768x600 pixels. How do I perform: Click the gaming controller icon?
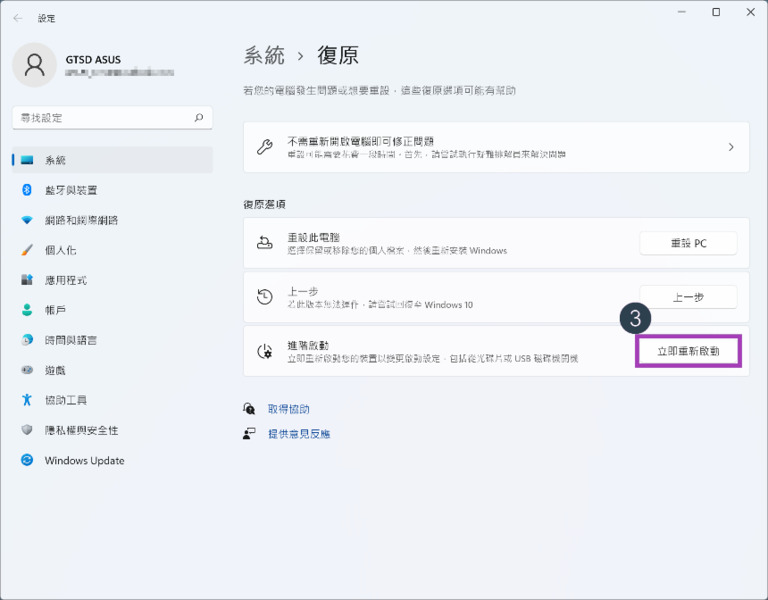[x=27, y=370]
